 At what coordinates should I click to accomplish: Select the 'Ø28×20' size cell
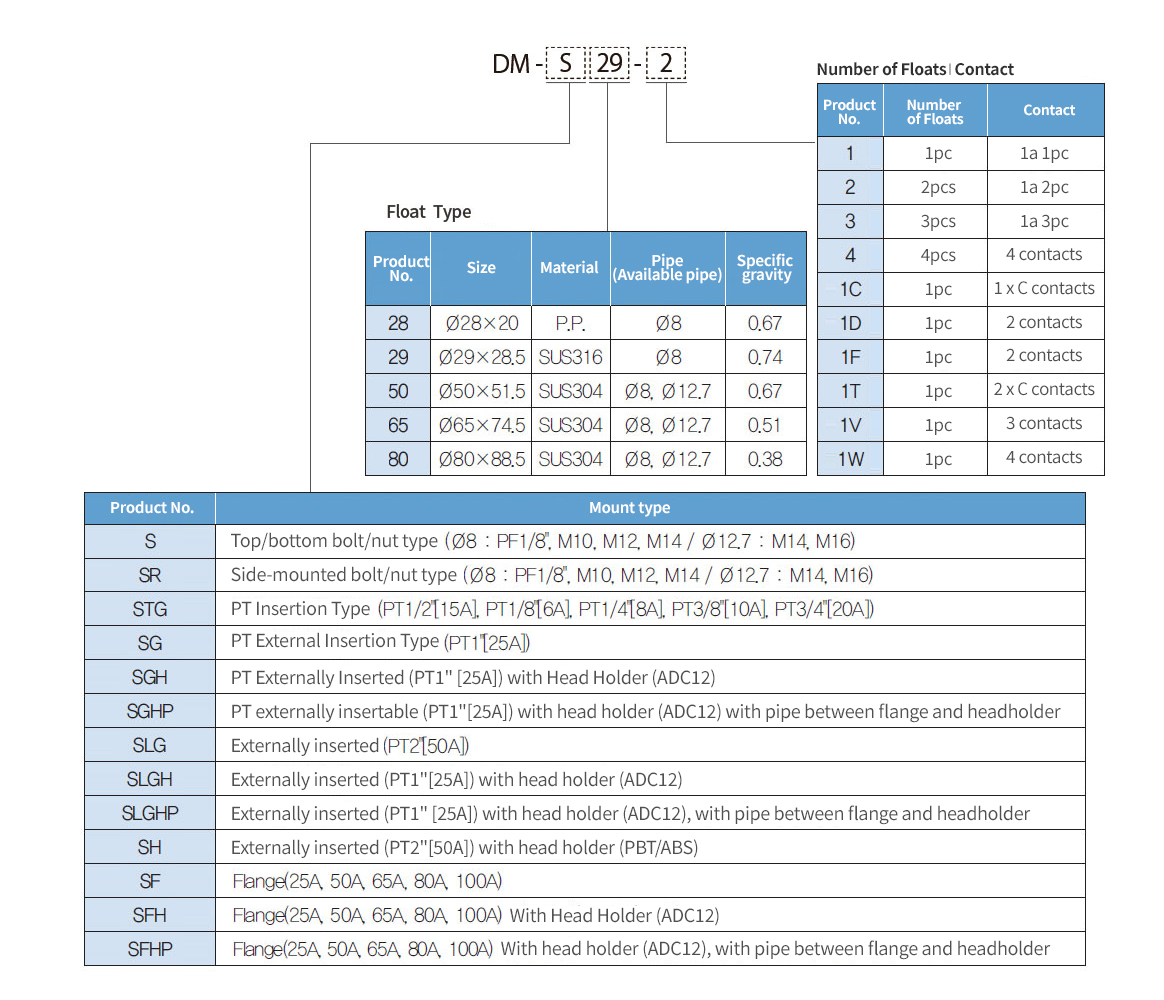[x=481, y=323]
